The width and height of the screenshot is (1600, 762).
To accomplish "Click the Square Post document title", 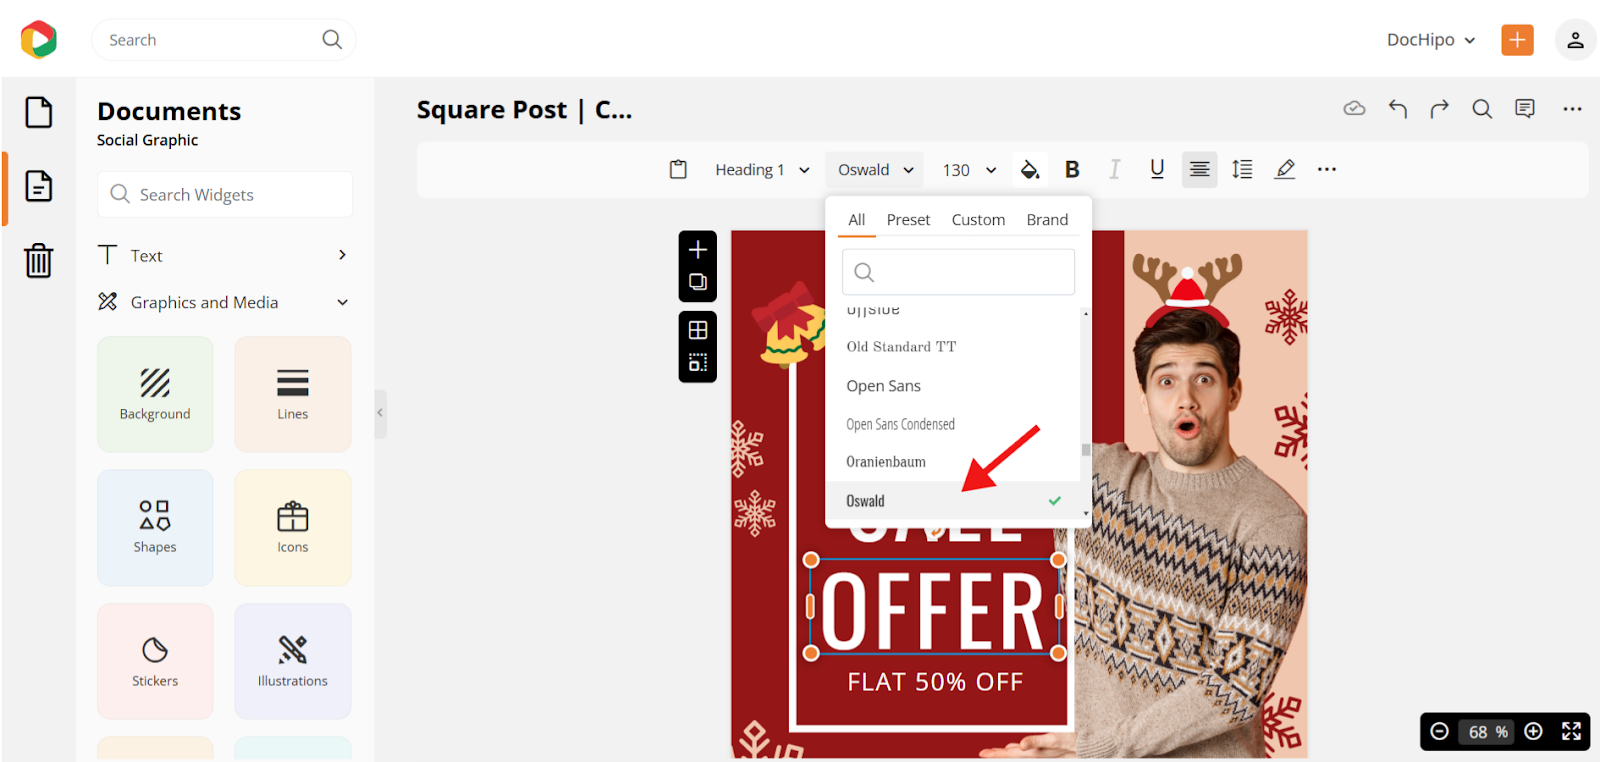I will click(x=524, y=110).
